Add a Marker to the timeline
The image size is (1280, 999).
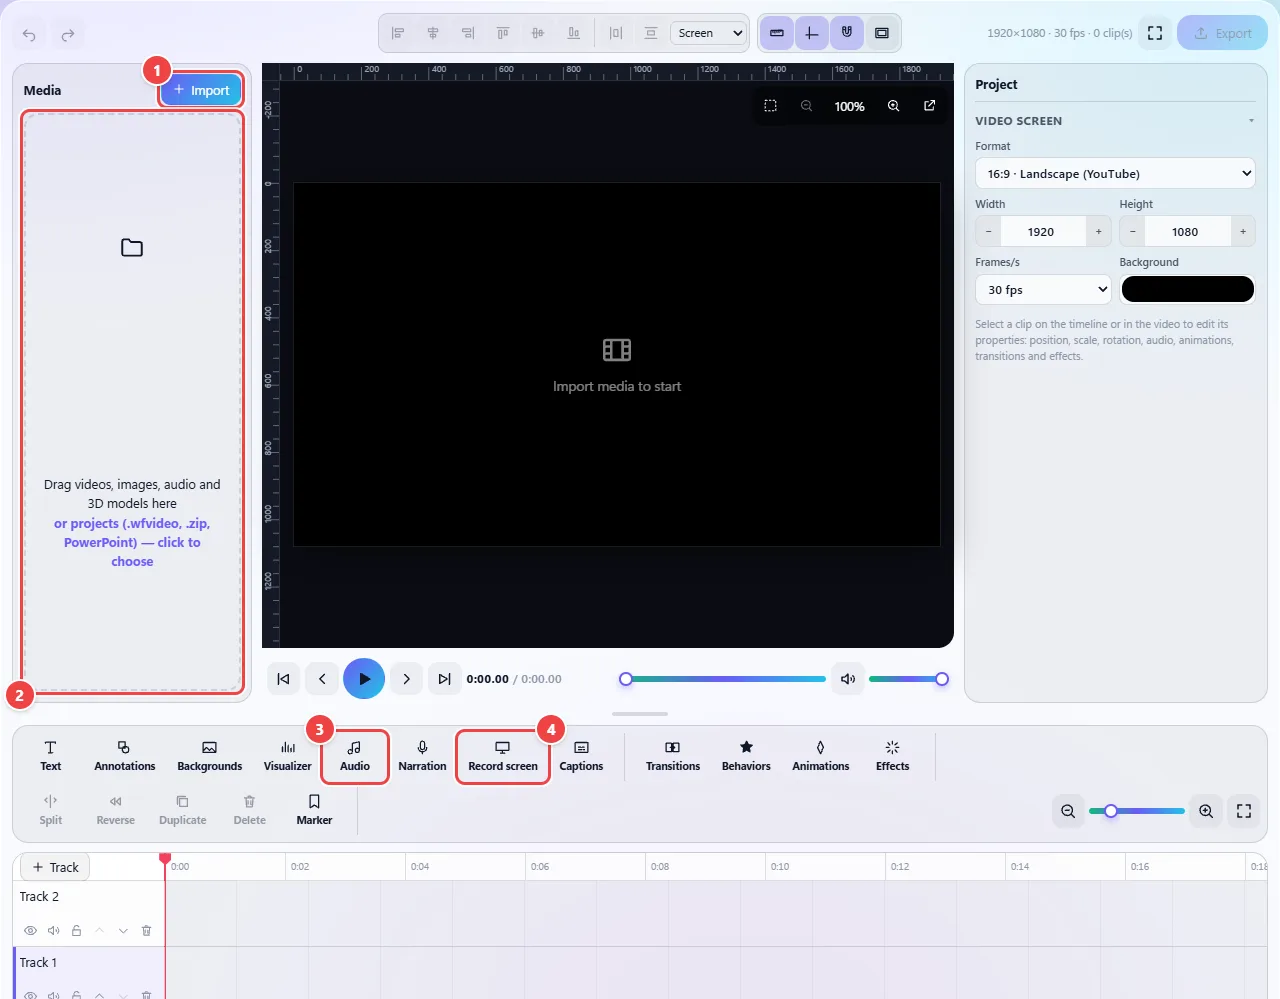coord(314,810)
